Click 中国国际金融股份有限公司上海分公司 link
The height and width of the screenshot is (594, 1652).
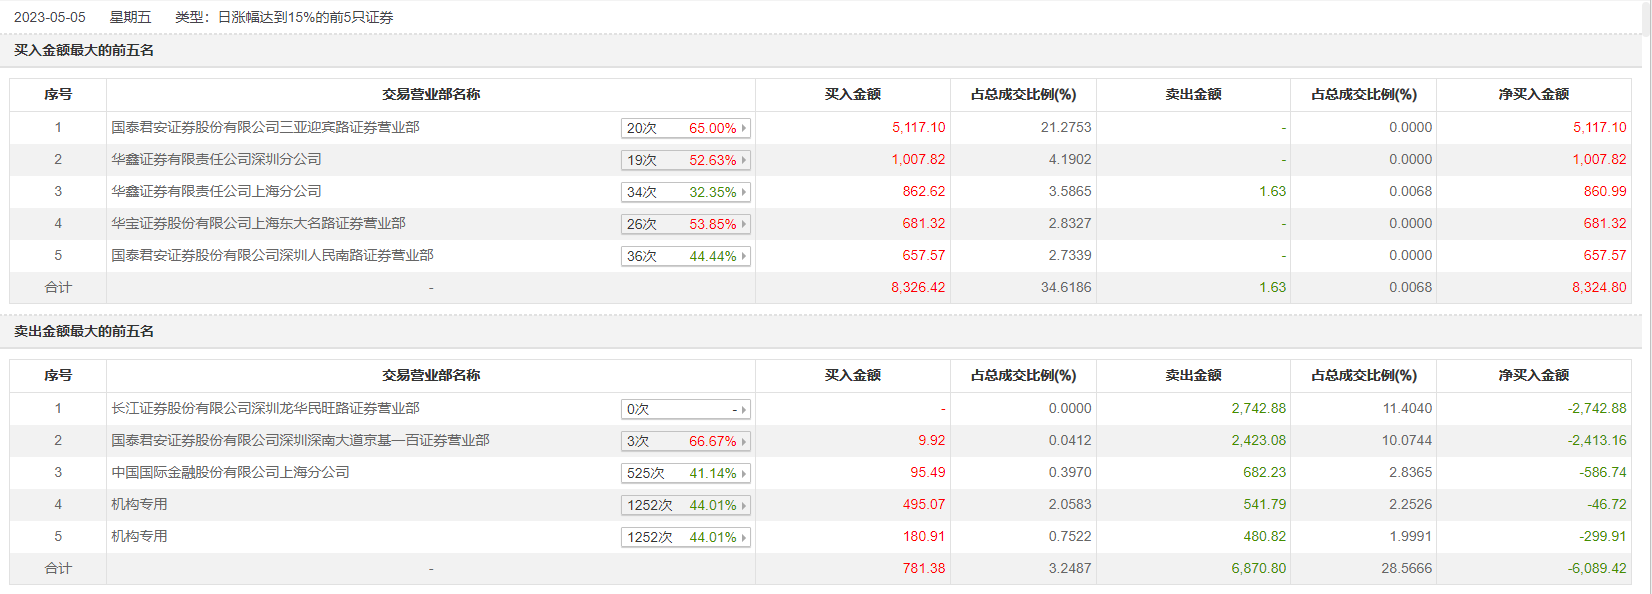point(230,472)
